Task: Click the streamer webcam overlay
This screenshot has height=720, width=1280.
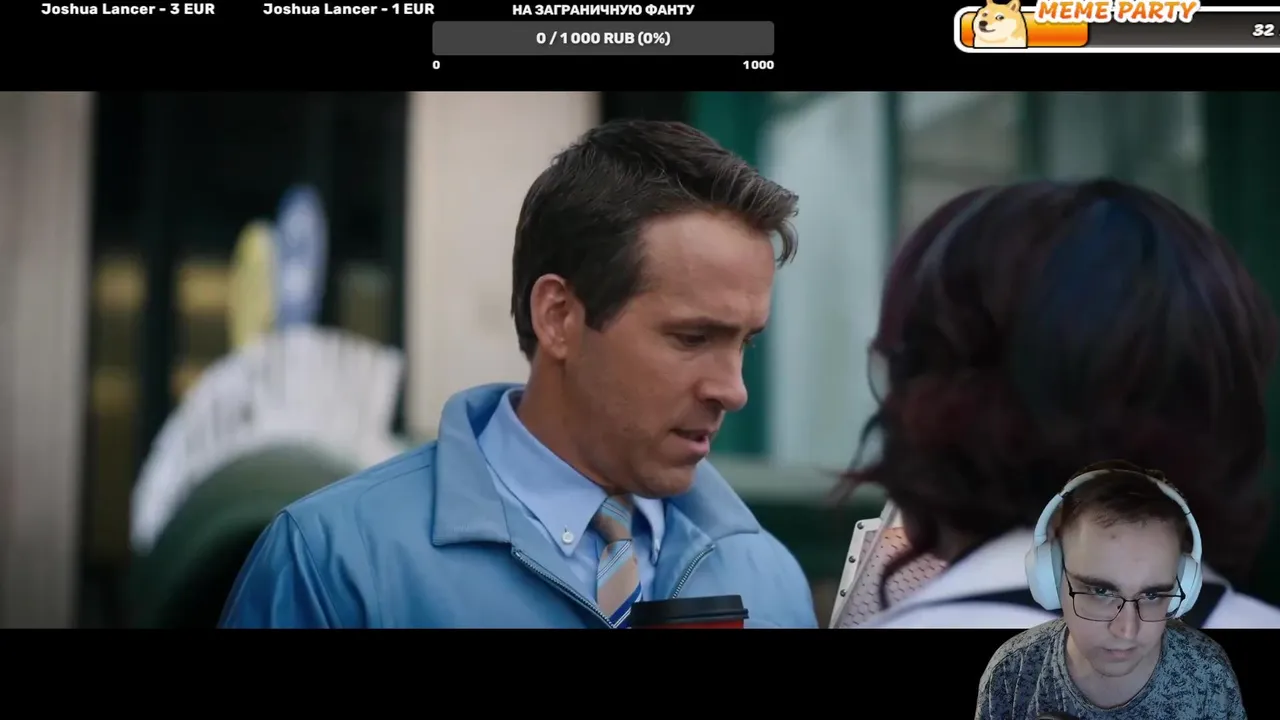Action: coord(1110,592)
